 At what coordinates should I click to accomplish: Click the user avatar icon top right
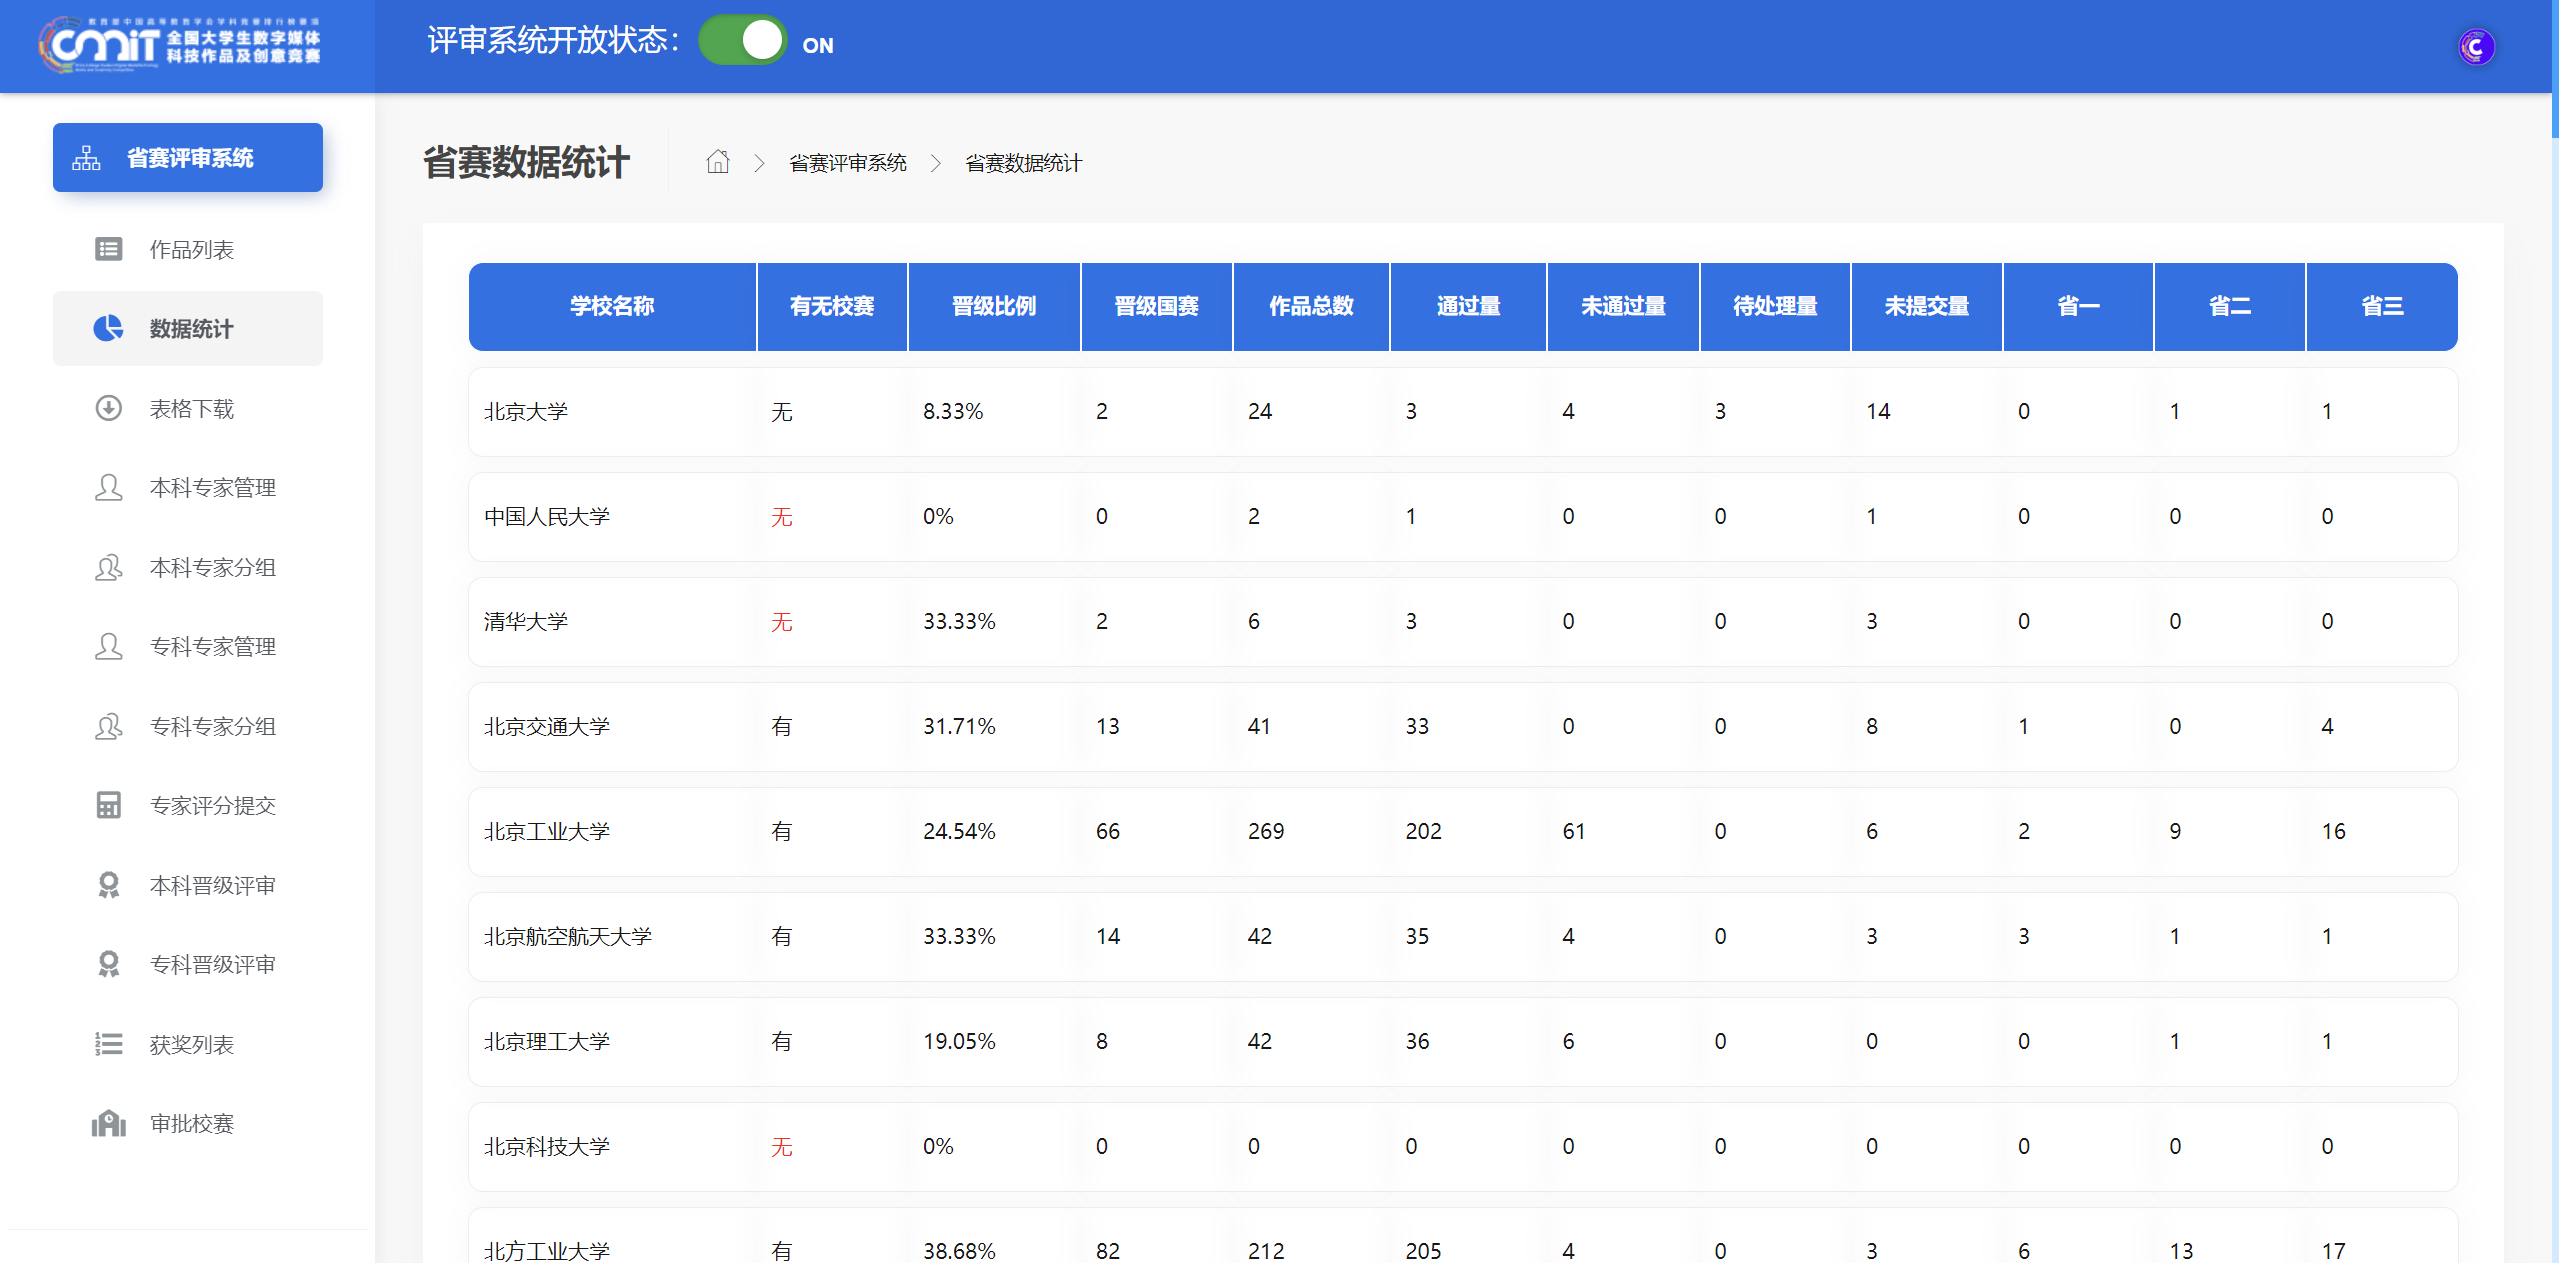click(x=2476, y=47)
